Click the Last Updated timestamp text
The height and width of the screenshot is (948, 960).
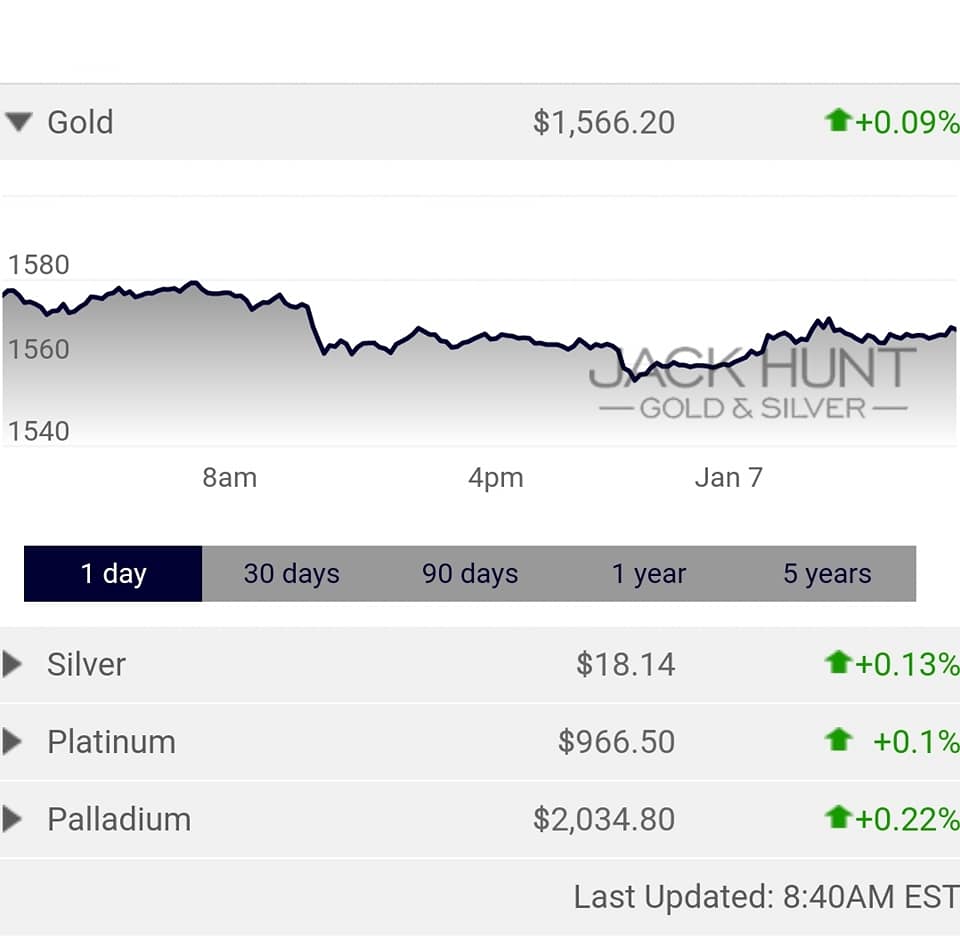(x=765, y=897)
